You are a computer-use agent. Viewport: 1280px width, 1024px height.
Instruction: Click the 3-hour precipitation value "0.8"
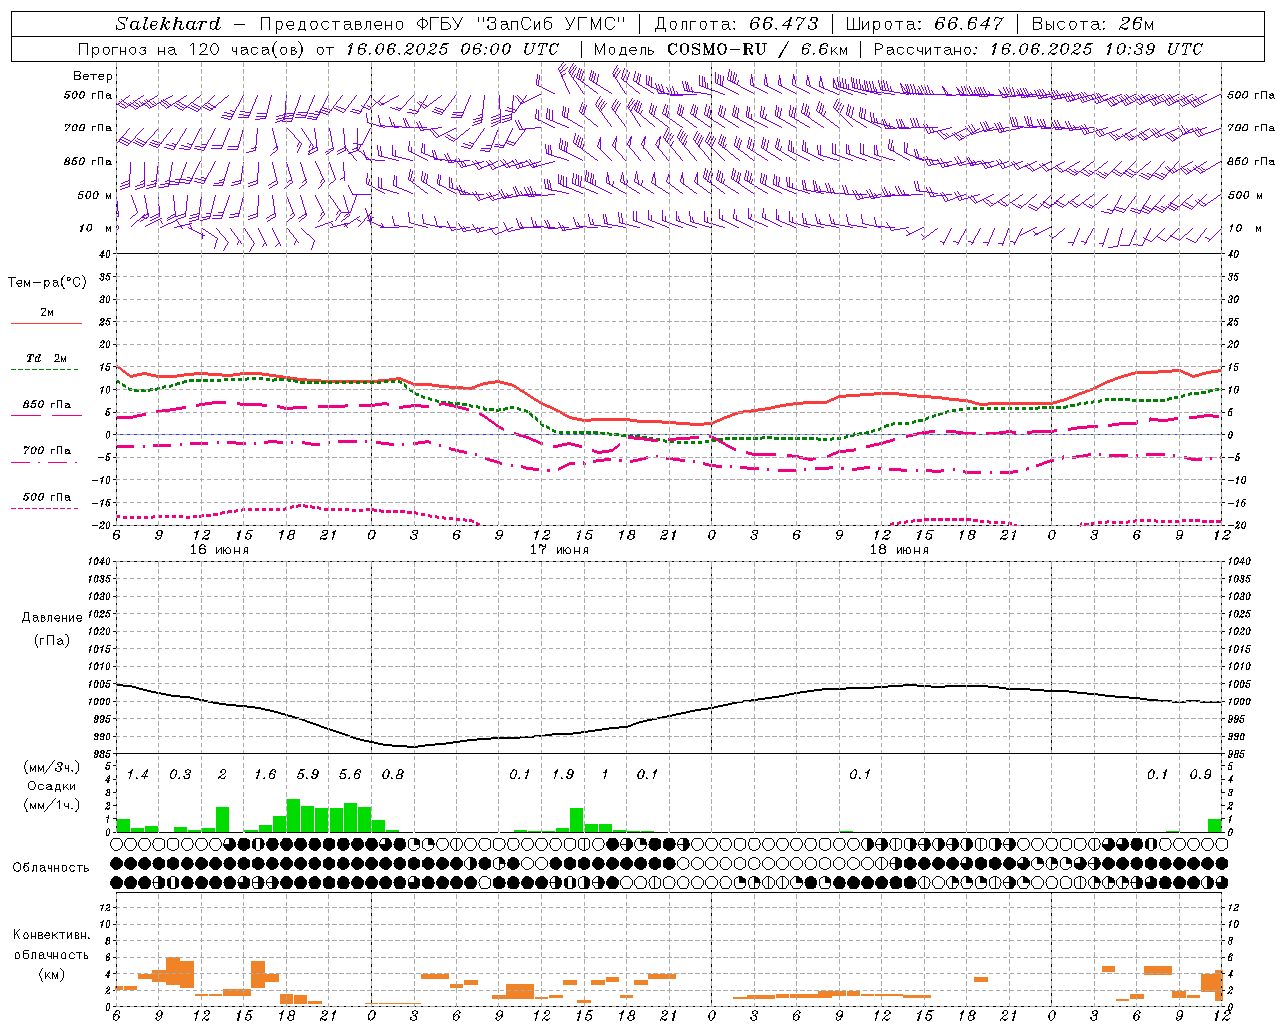[x=393, y=775]
